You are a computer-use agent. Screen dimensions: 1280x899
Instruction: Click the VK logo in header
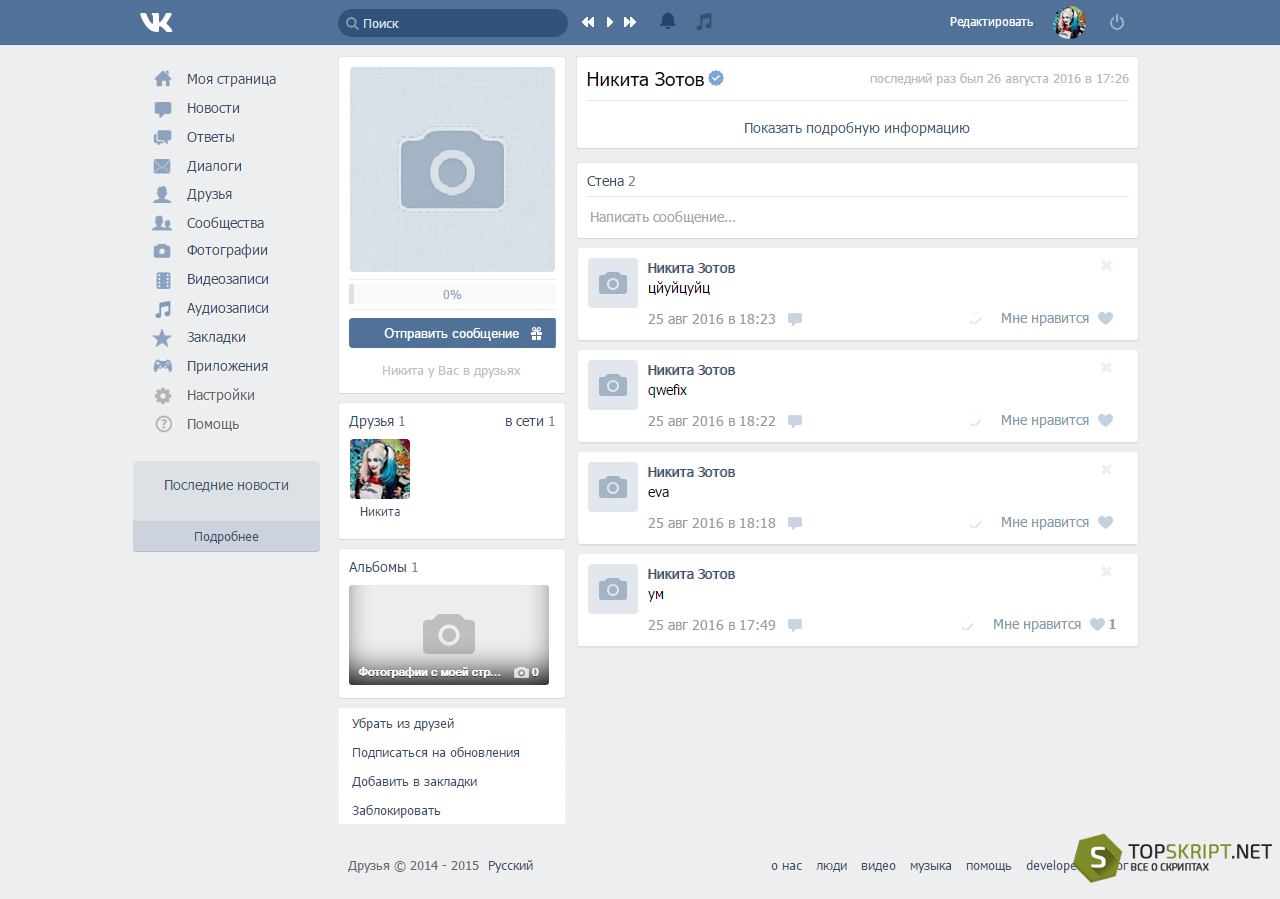click(x=156, y=22)
